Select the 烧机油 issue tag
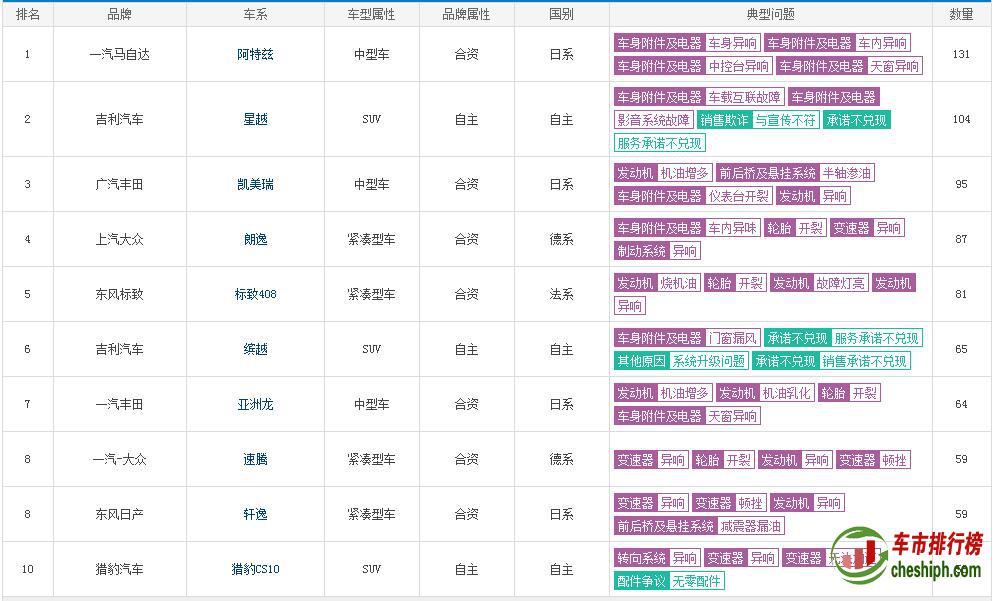This screenshot has height=601, width=995. [x=678, y=283]
